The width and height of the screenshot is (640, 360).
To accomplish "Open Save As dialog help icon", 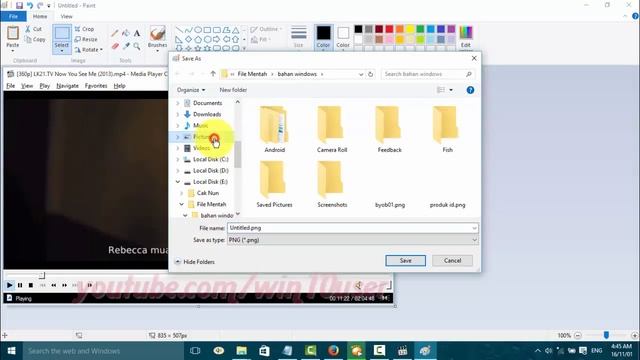I will [470, 90].
